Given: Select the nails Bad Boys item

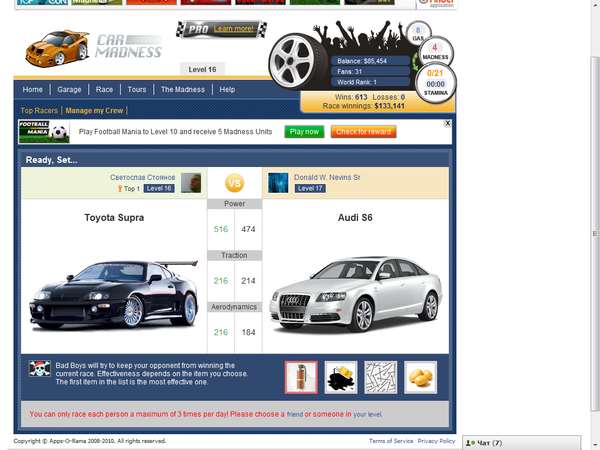Looking at the screenshot, I should pyautogui.click(x=381, y=377).
